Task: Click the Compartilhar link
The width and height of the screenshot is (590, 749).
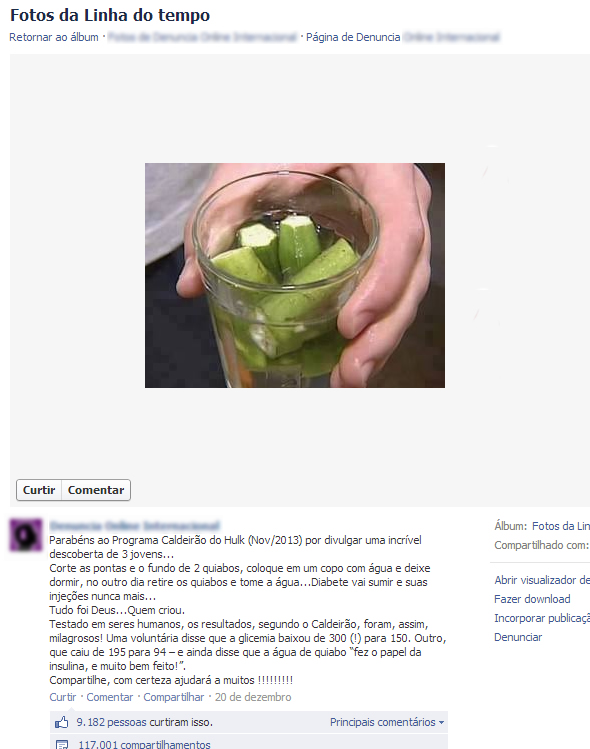Action: pyautogui.click(x=173, y=697)
